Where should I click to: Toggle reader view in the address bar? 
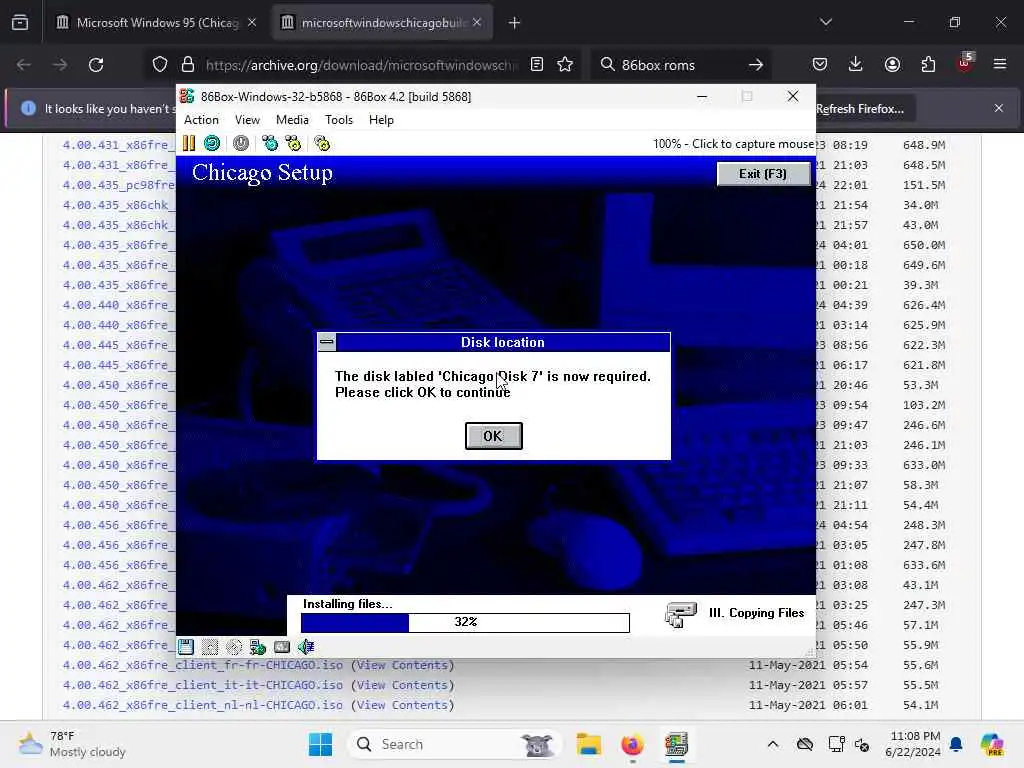coord(537,65)
